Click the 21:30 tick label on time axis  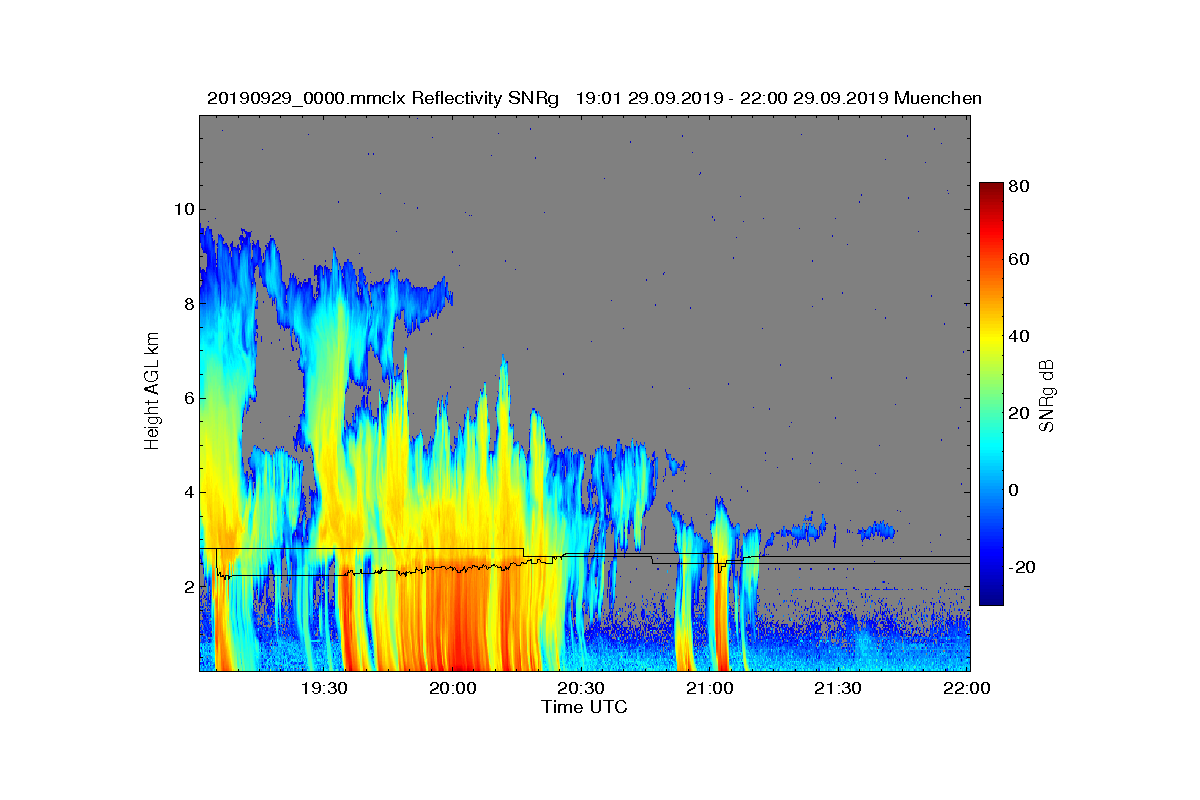[838, 689]
